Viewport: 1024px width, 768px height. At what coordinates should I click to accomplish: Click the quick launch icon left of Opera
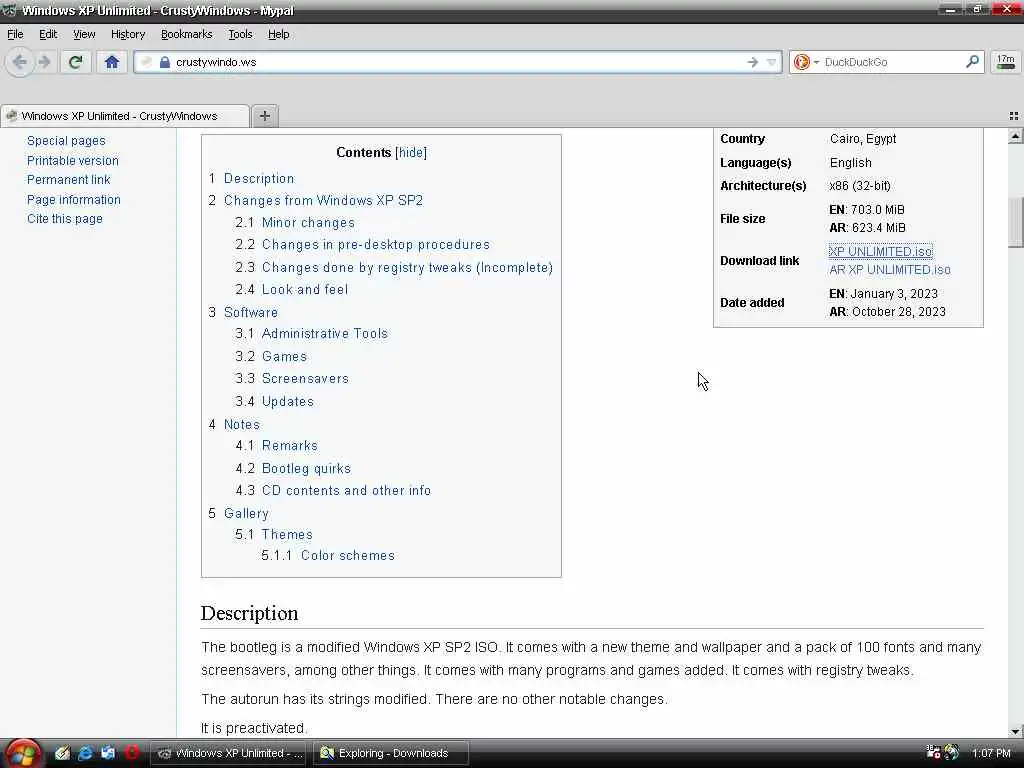tap(108, 753)
